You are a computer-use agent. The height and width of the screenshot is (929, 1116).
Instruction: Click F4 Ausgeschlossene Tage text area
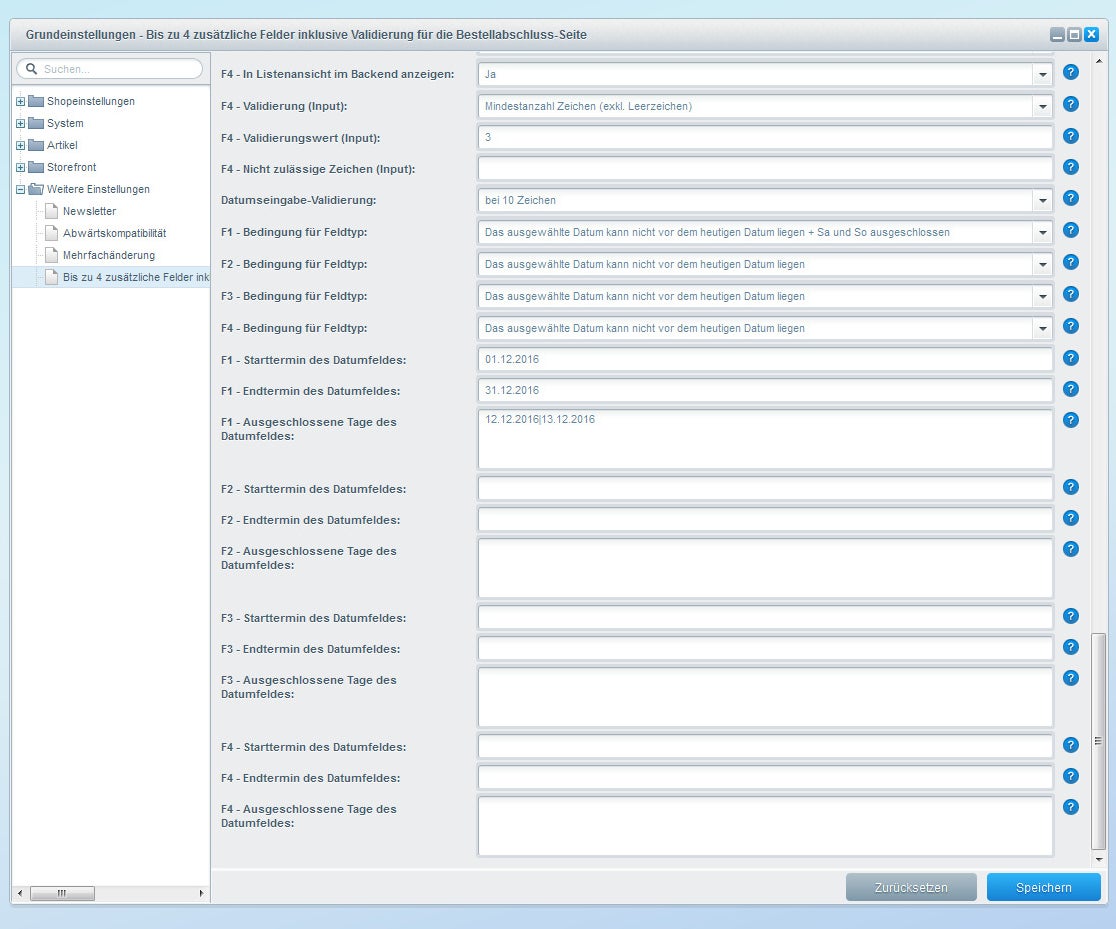(765, 826)
